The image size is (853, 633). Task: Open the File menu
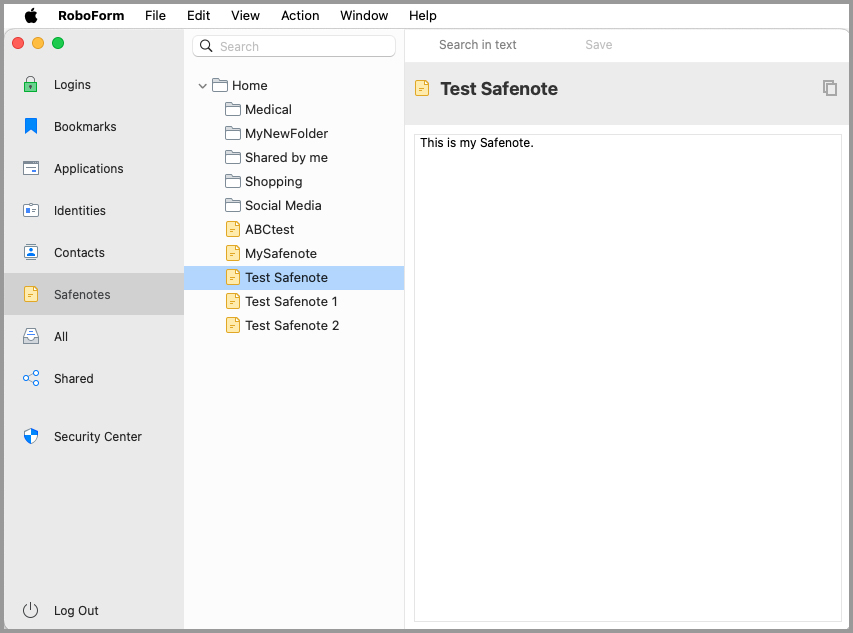155,16
